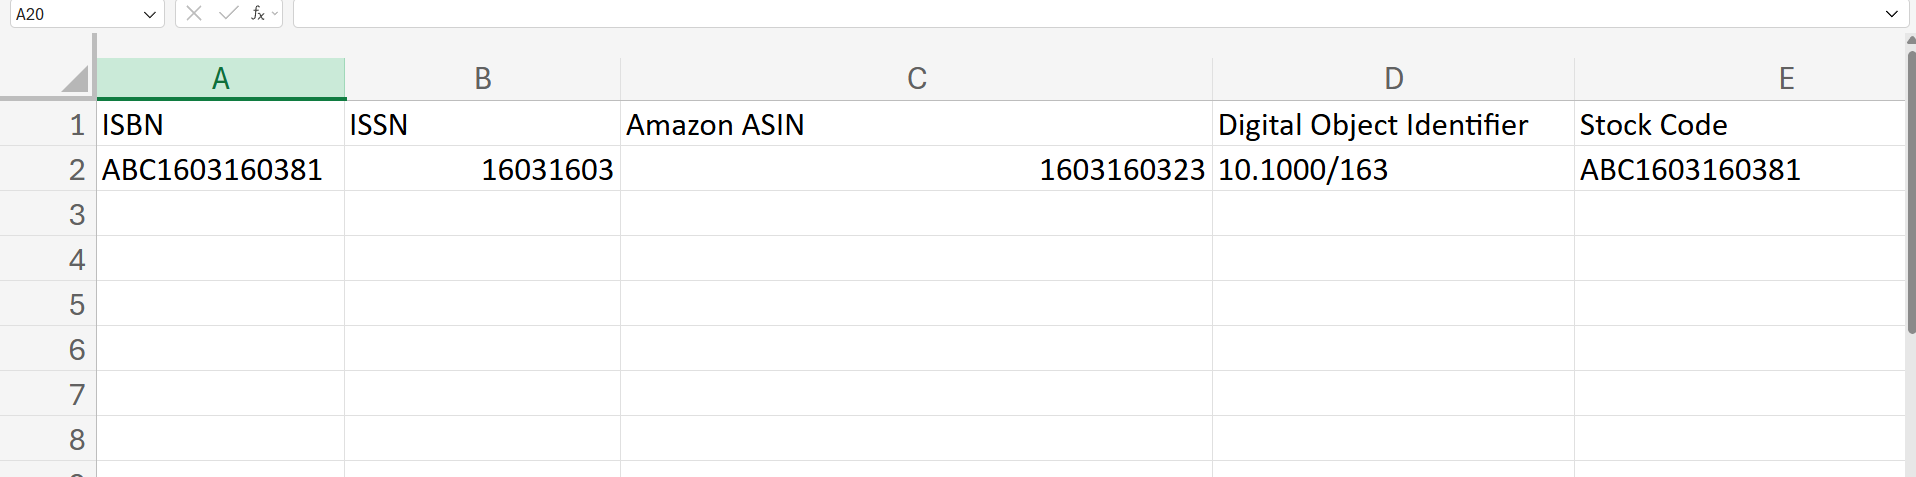Click the Stock Code header cell

tap(1740, 125)
